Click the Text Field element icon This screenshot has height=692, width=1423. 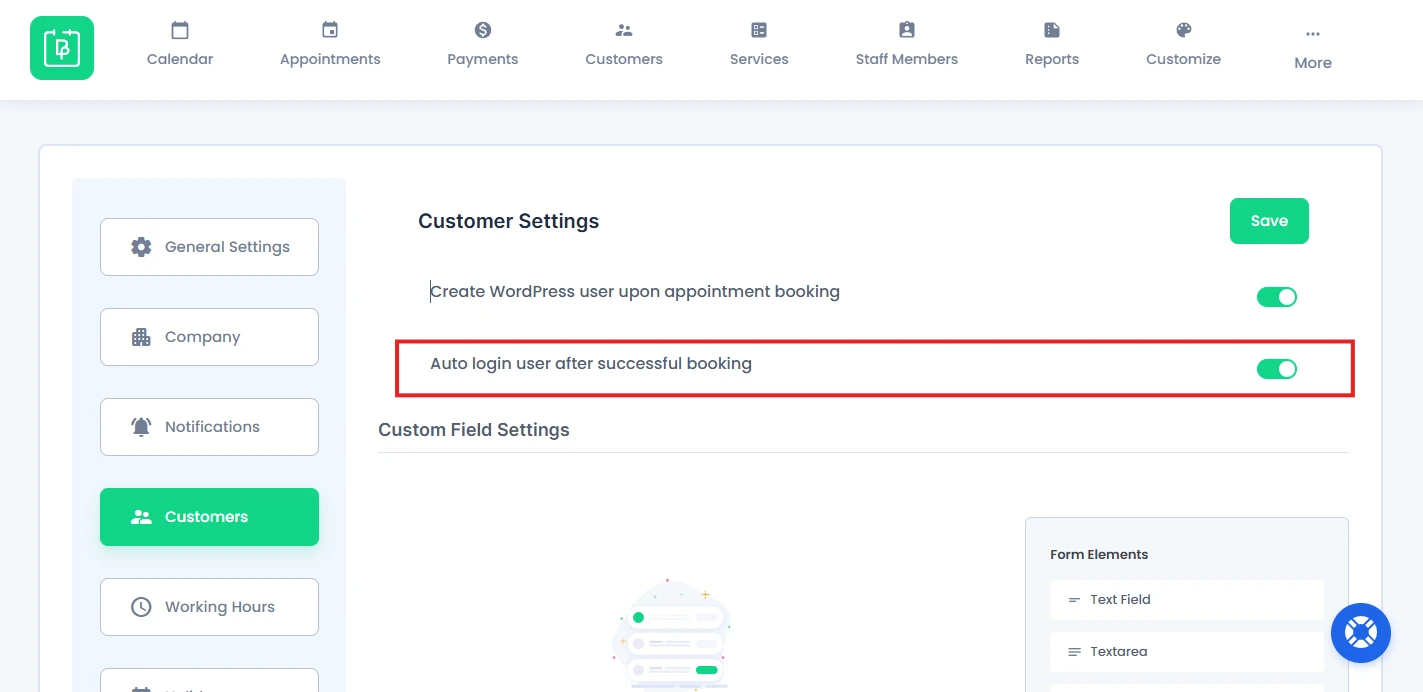tap(1074, 600)
